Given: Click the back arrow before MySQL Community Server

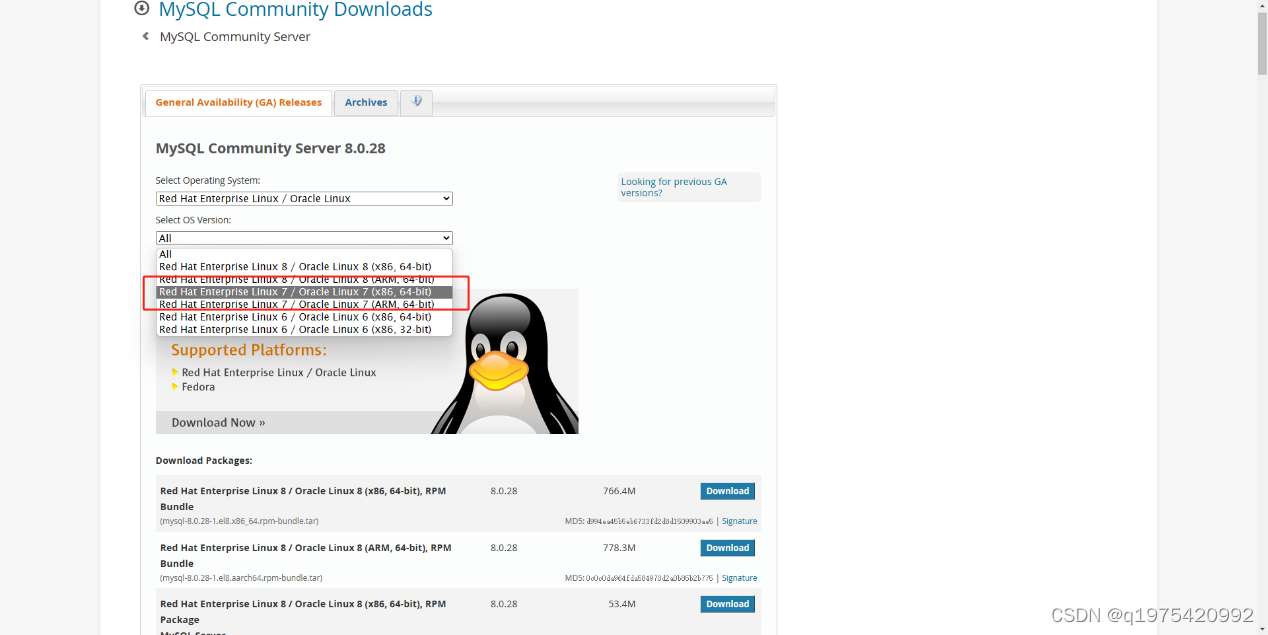Looking at the screenshot, I should pyautogui.click(x=146, y=36).
